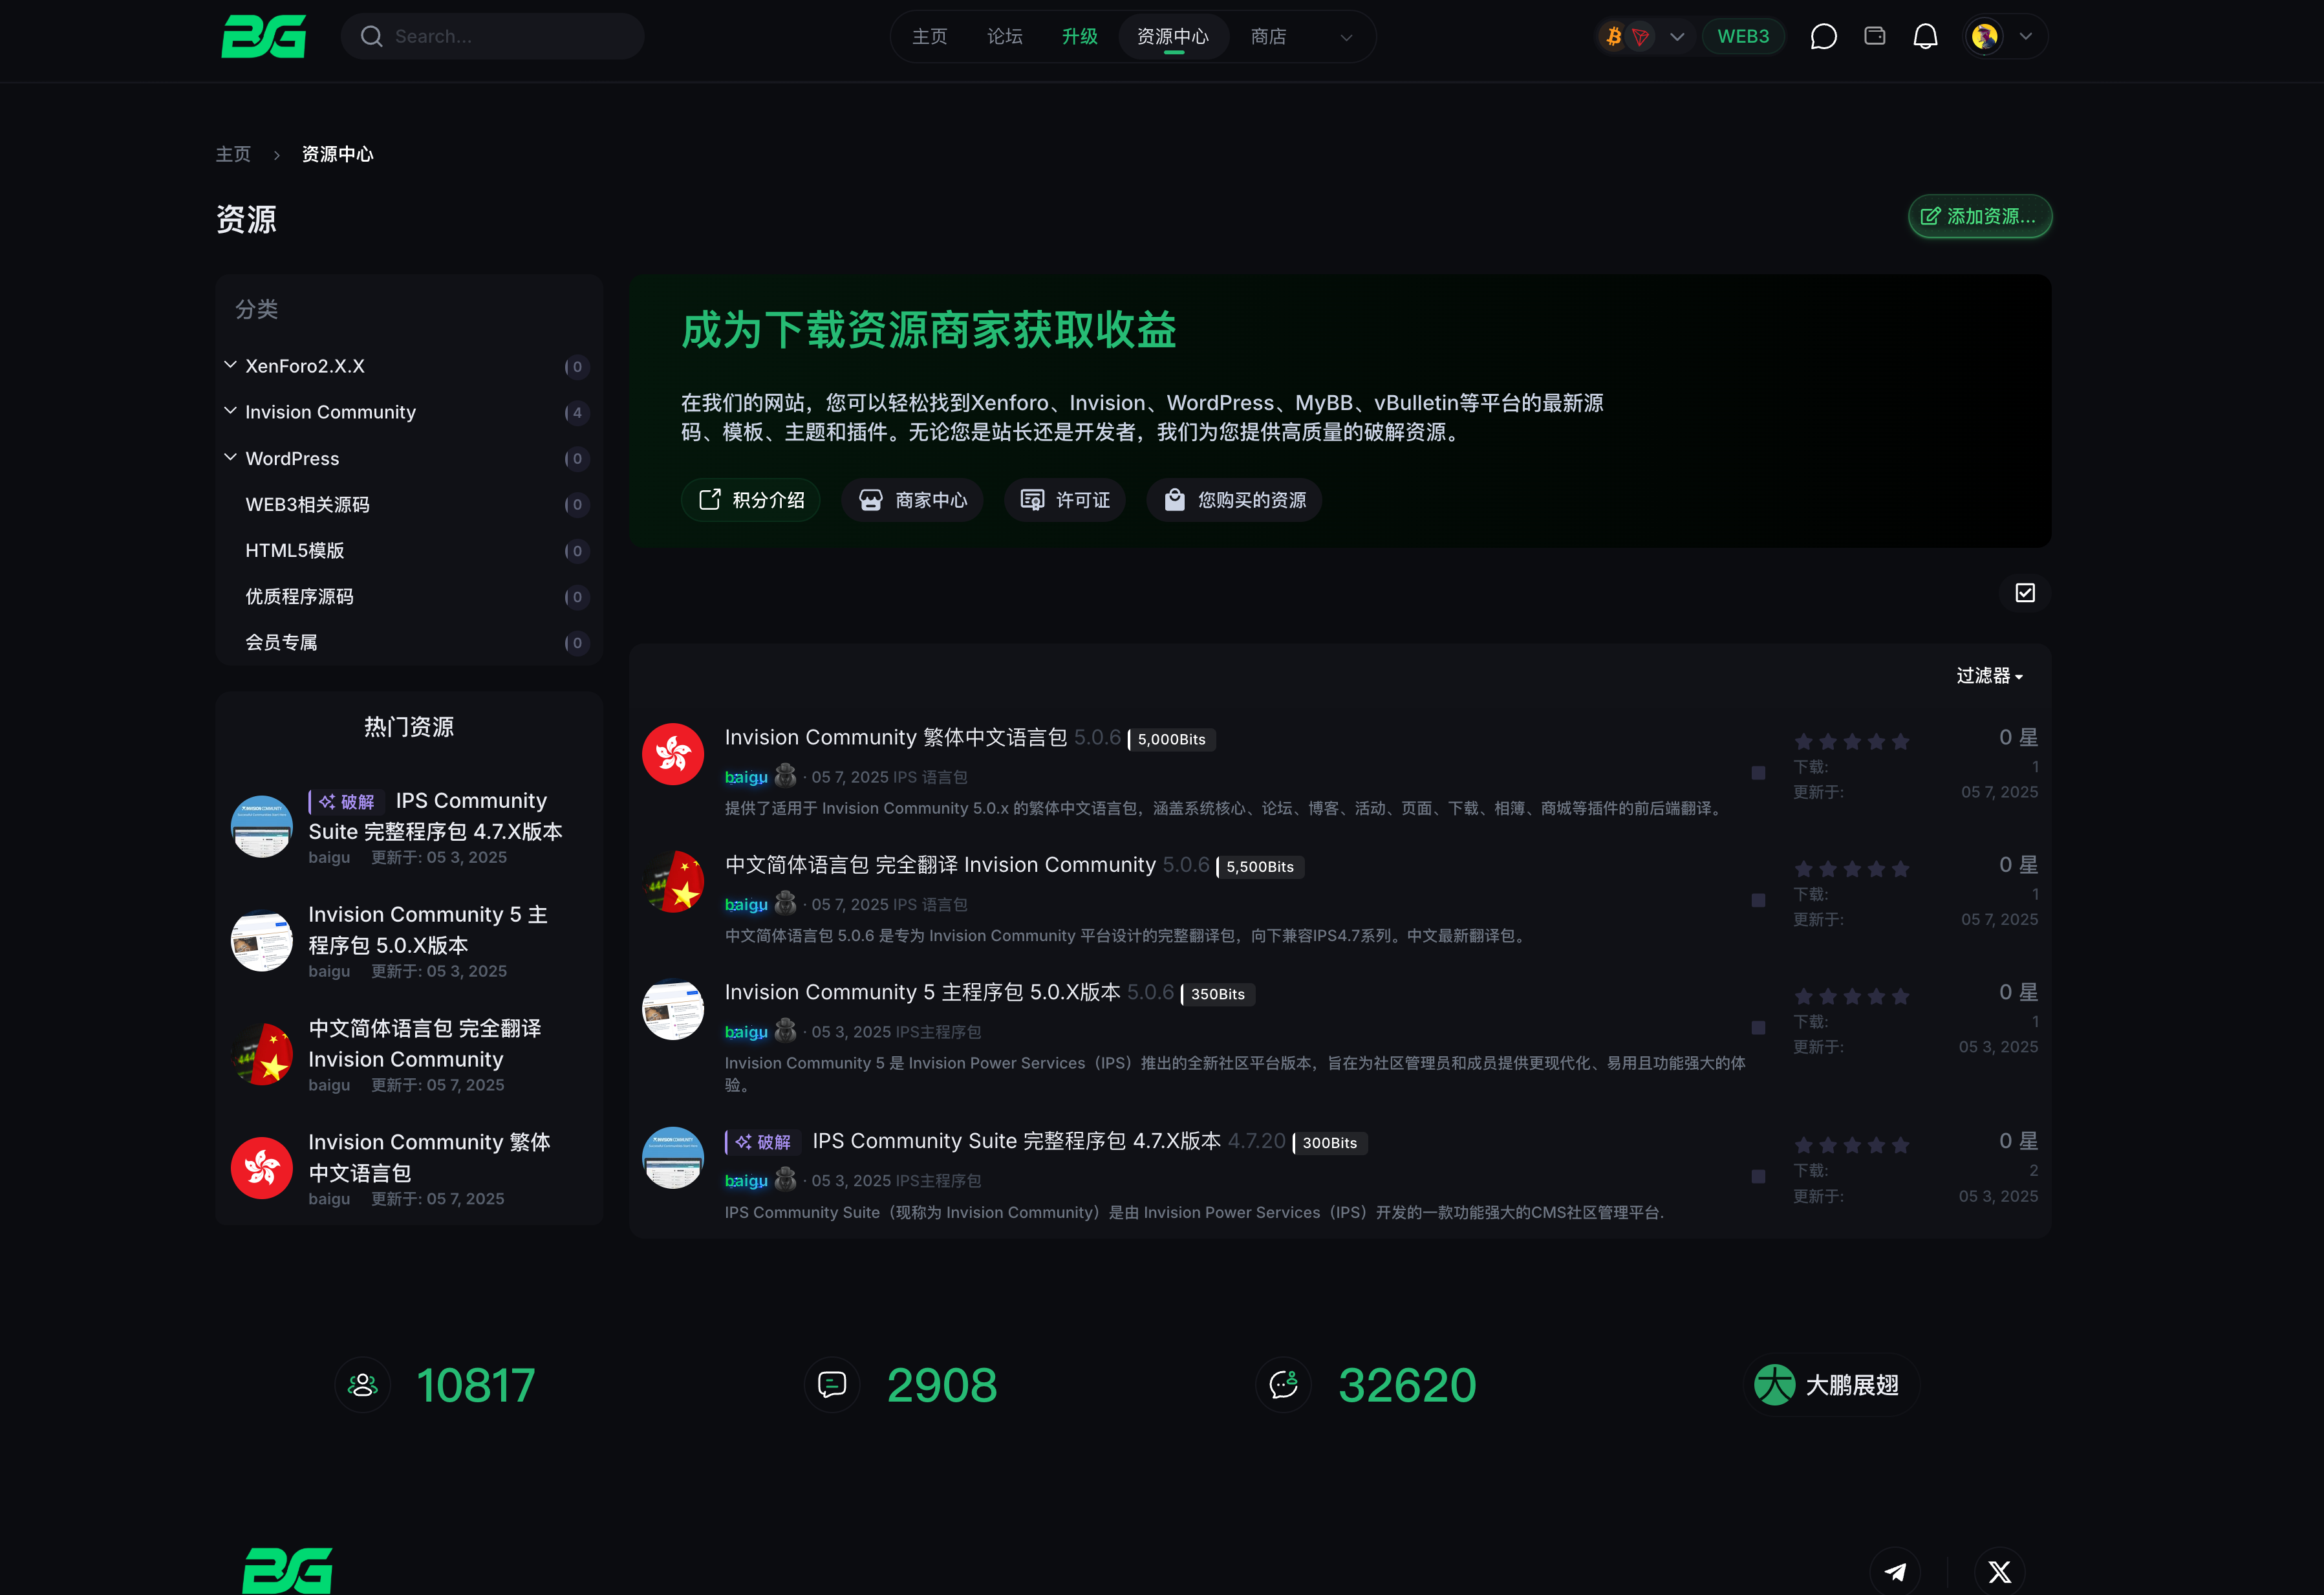Click the BG site logo in header
The image size is (2324, 1595).
click(x=263, y=37)
